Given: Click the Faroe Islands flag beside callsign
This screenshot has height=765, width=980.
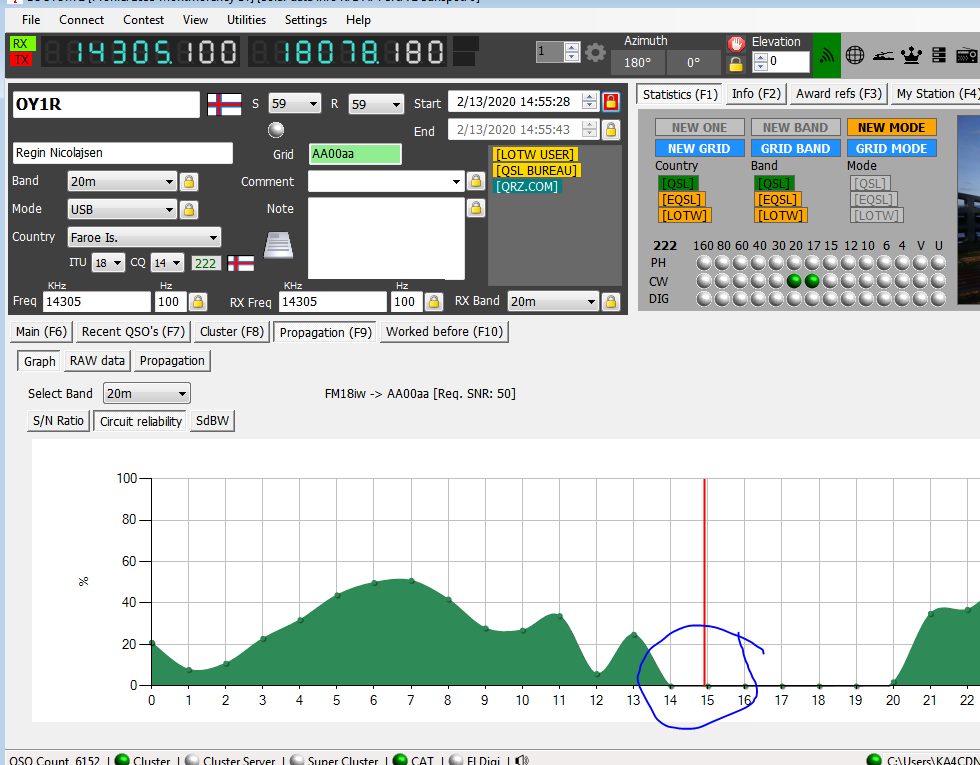Looking at the screenshot, I should coord(224,104).
